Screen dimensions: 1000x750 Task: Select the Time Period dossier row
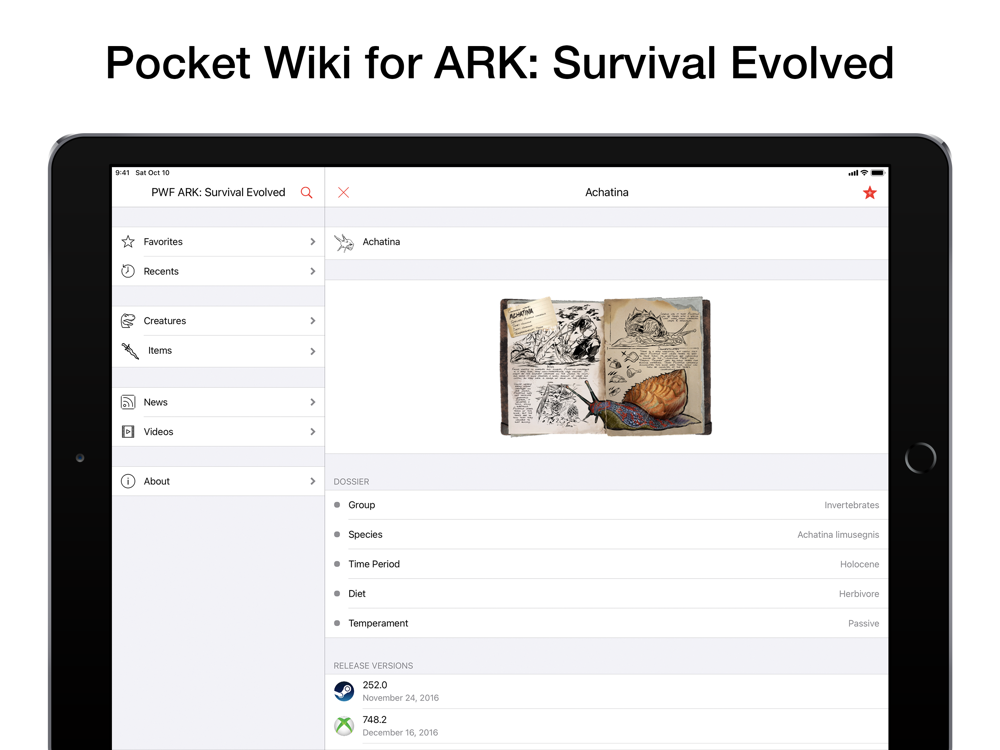[607, 564]
